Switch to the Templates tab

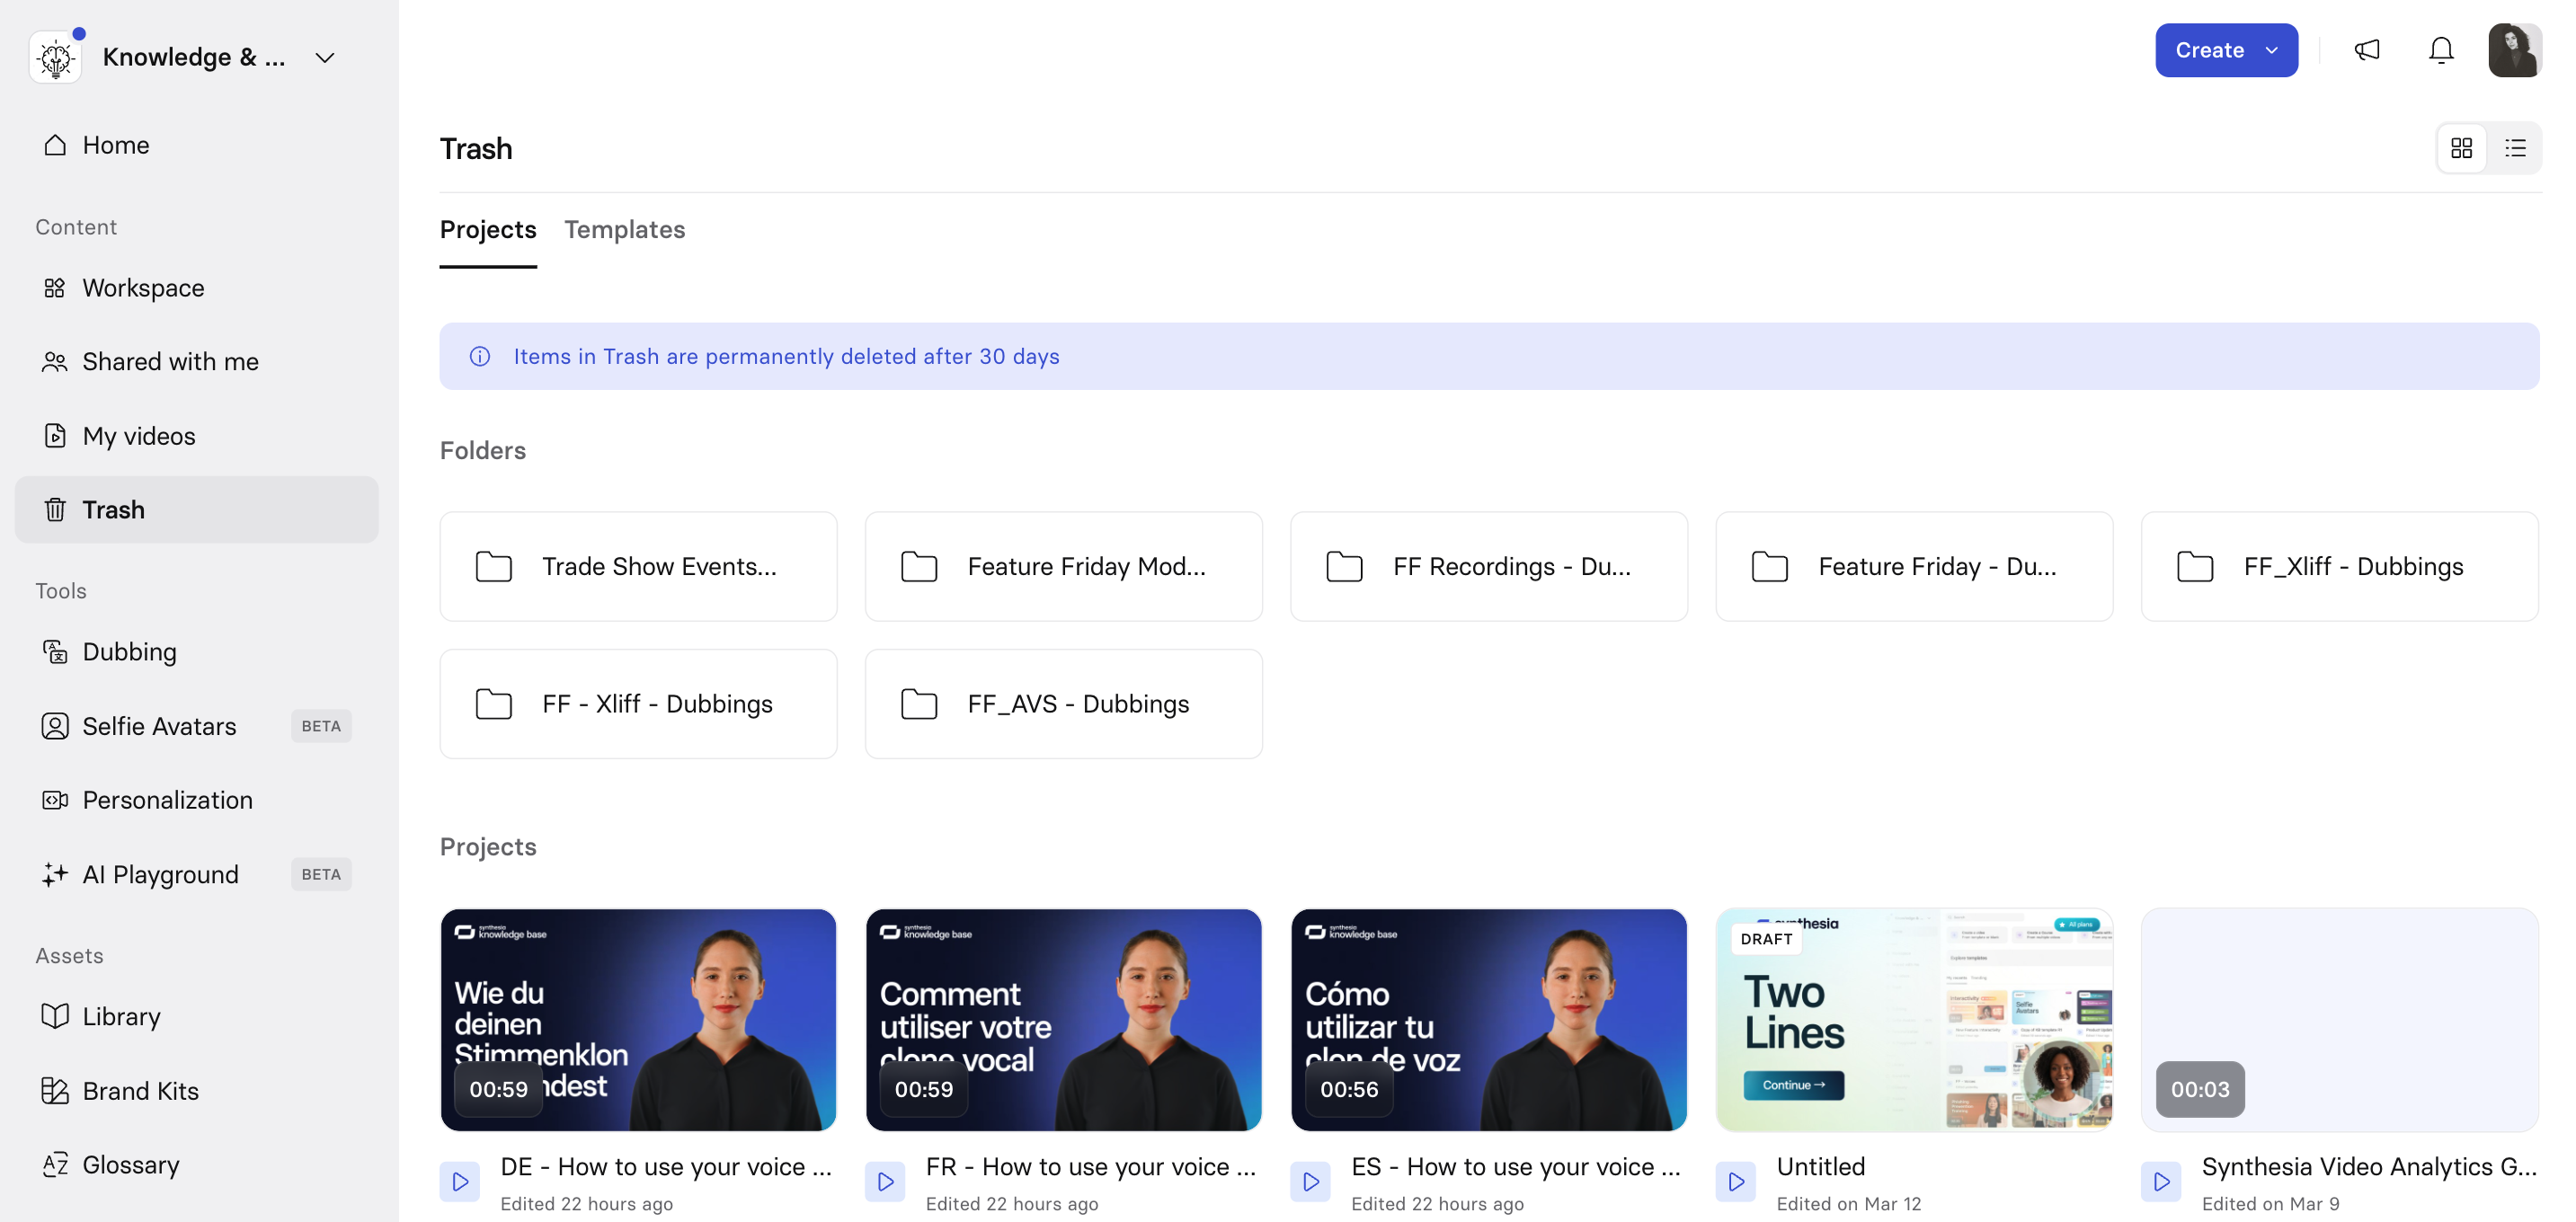point(624,229)
